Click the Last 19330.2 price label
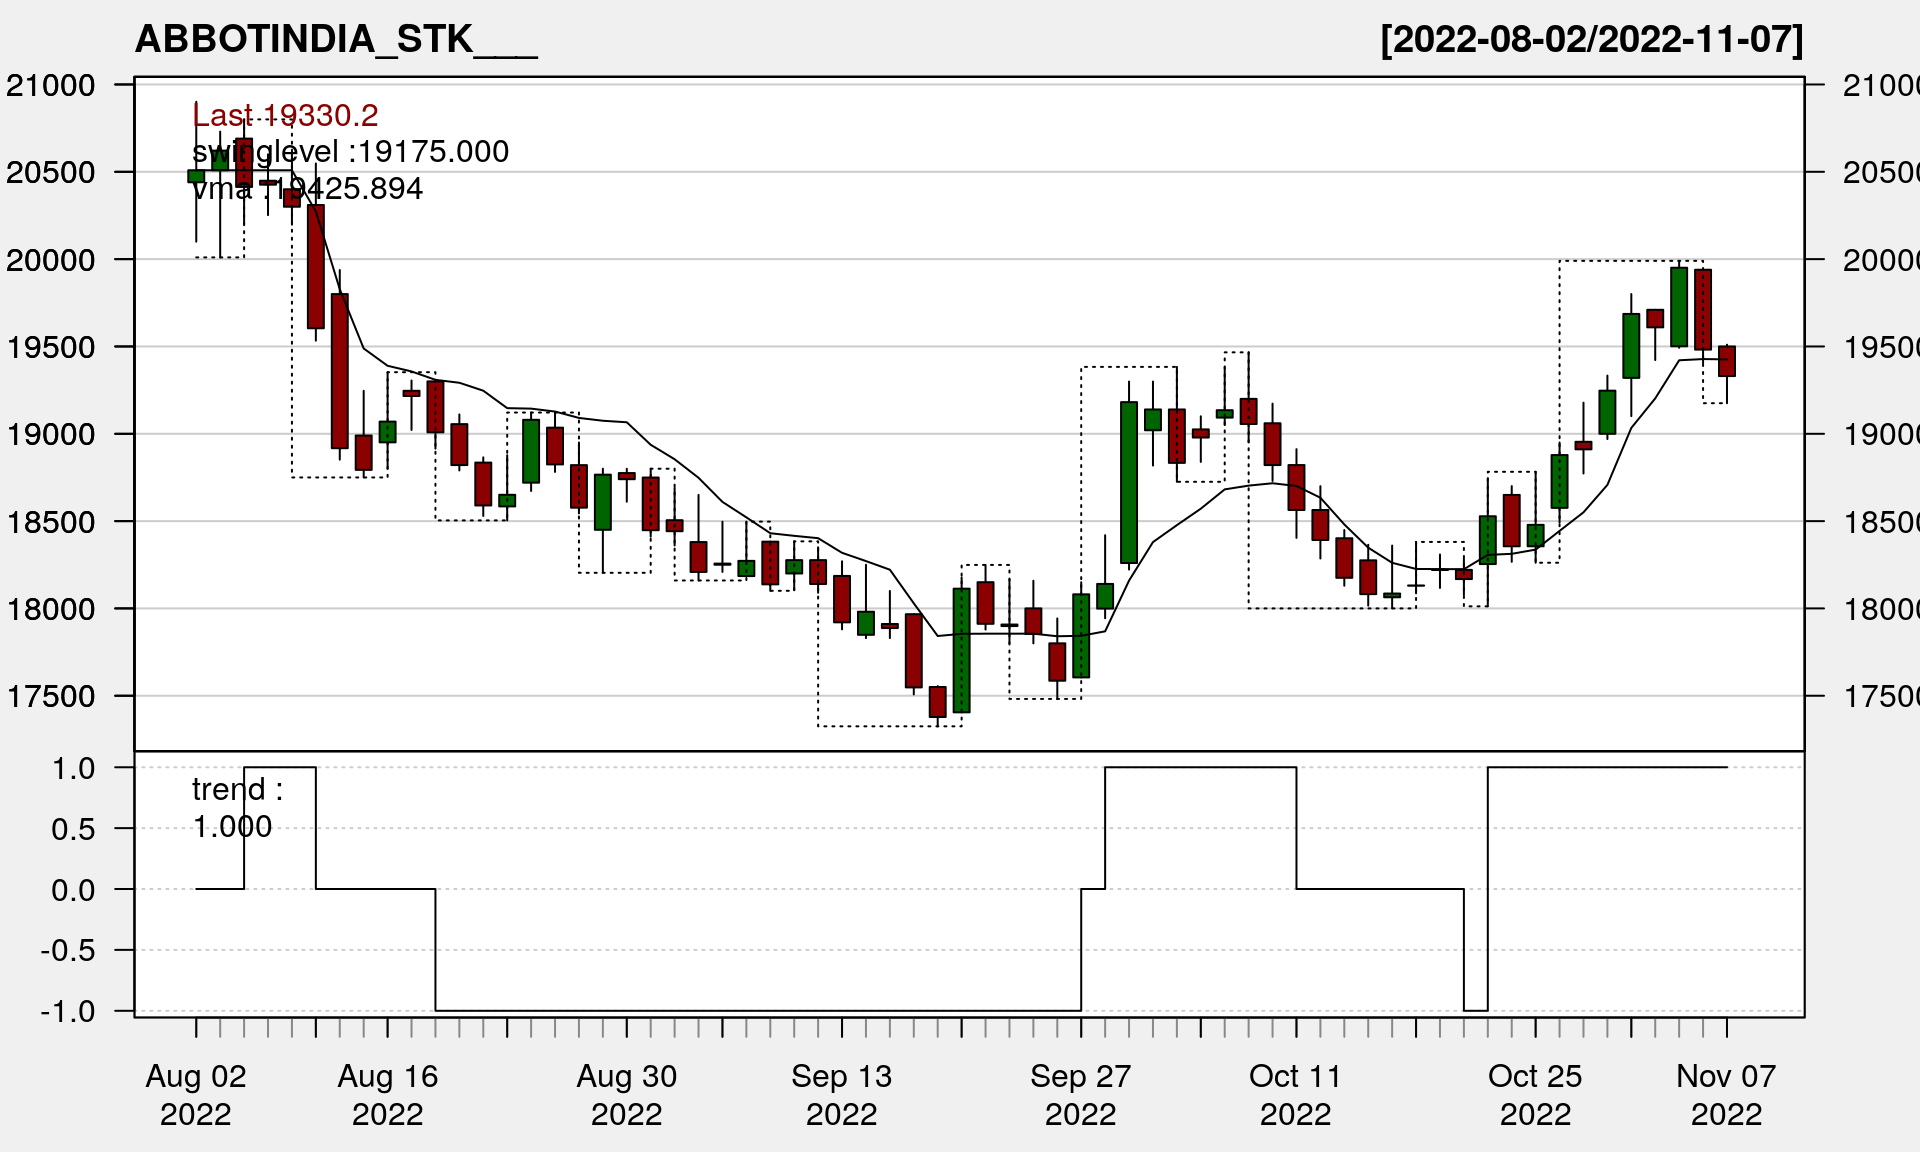This screenshot has width=1920, height=1152. 285,116
